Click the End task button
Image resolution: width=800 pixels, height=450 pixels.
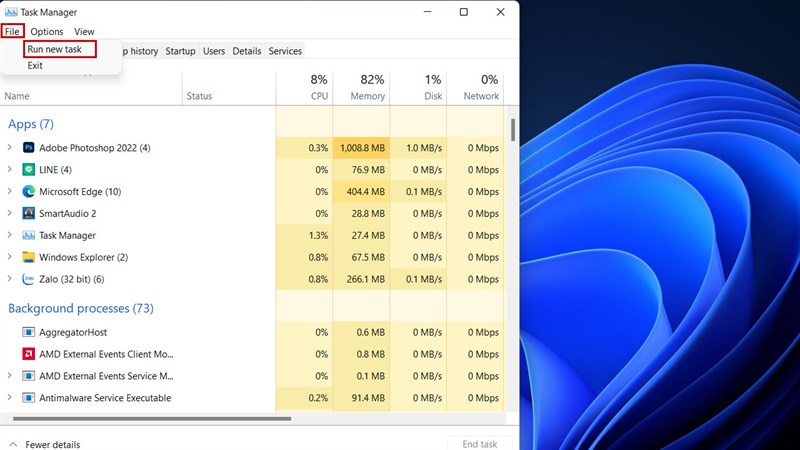[480, 444]
